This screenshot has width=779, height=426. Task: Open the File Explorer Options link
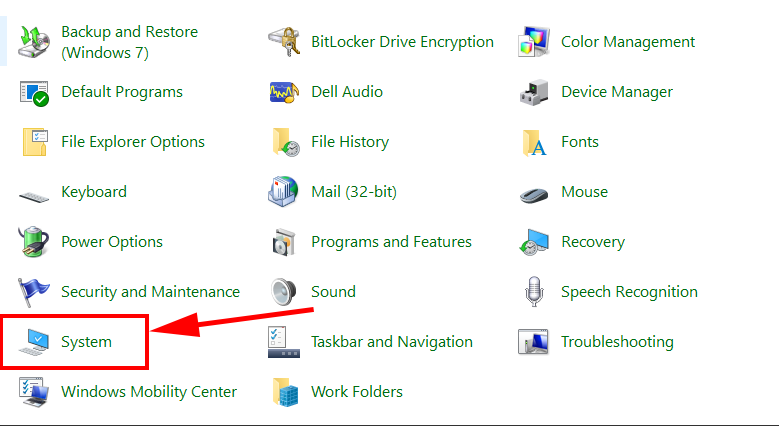coord(133,142)
